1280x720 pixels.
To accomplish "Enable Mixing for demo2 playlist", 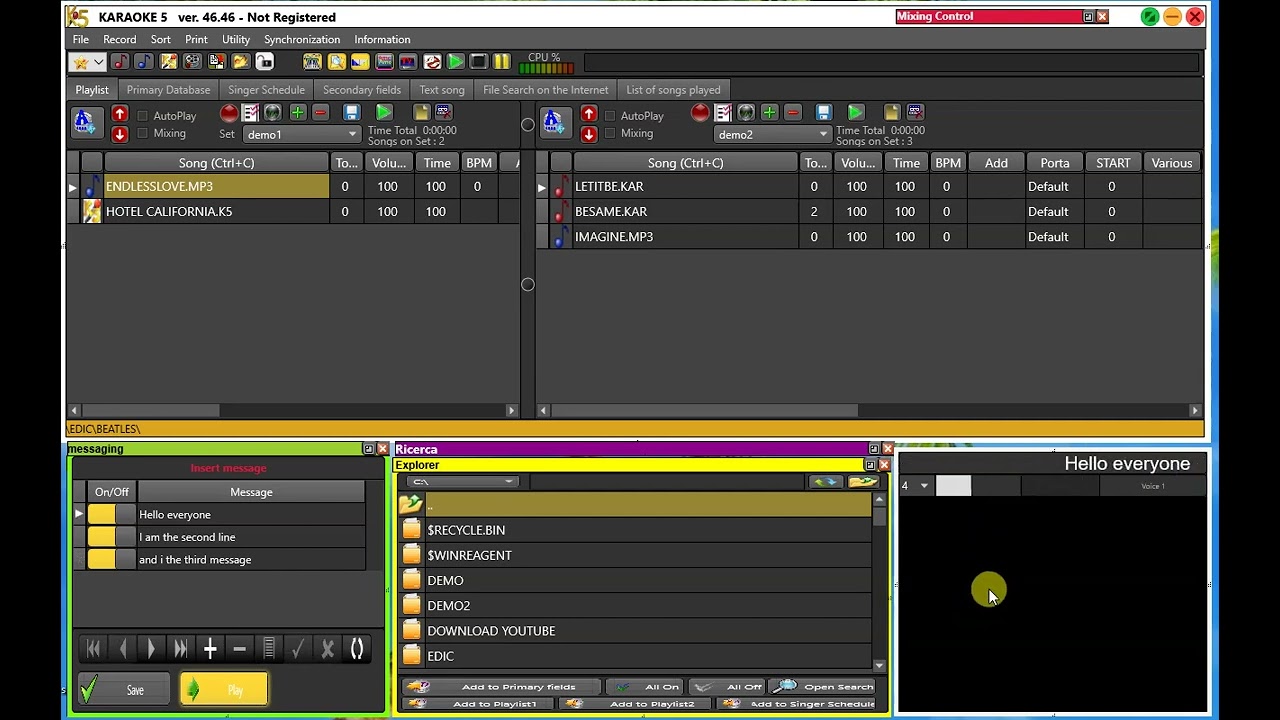I will coord(610,133).
